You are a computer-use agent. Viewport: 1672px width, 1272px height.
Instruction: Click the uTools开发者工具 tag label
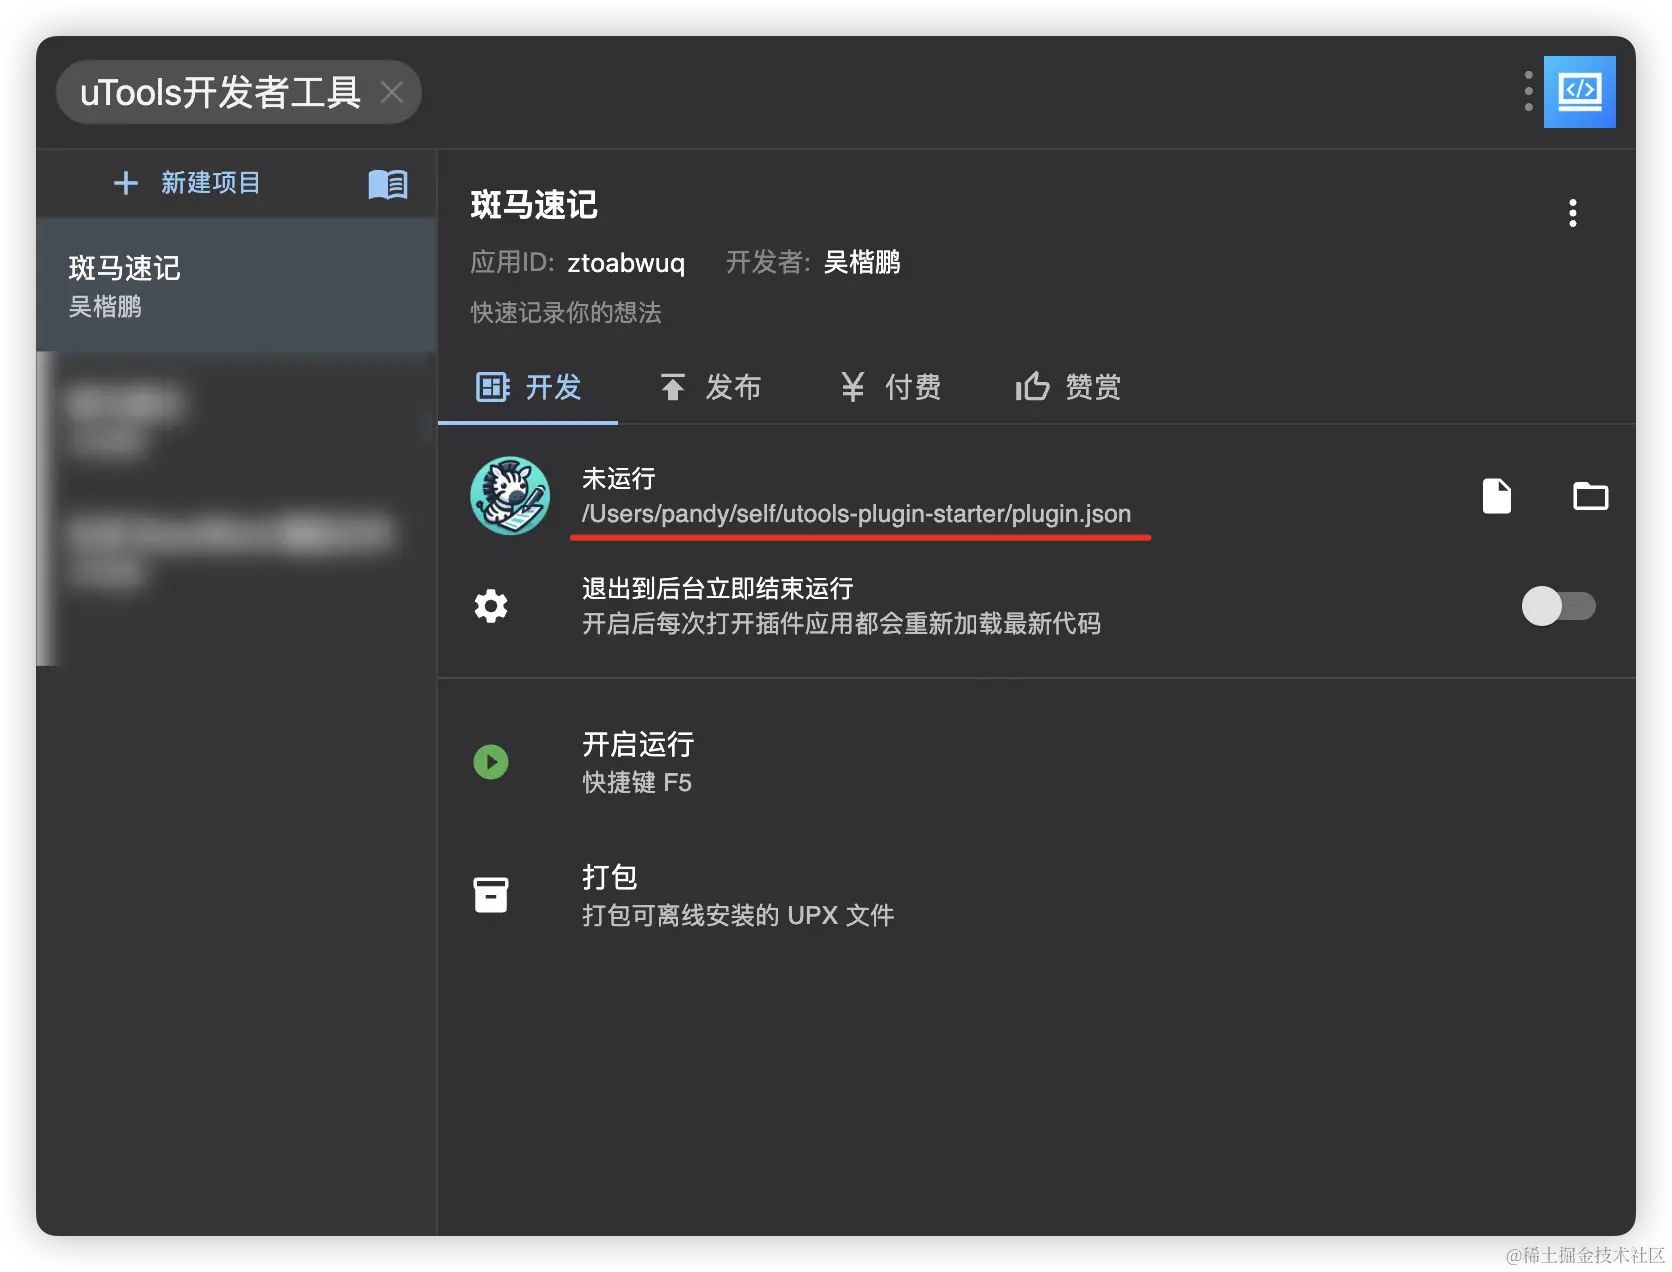220,93
